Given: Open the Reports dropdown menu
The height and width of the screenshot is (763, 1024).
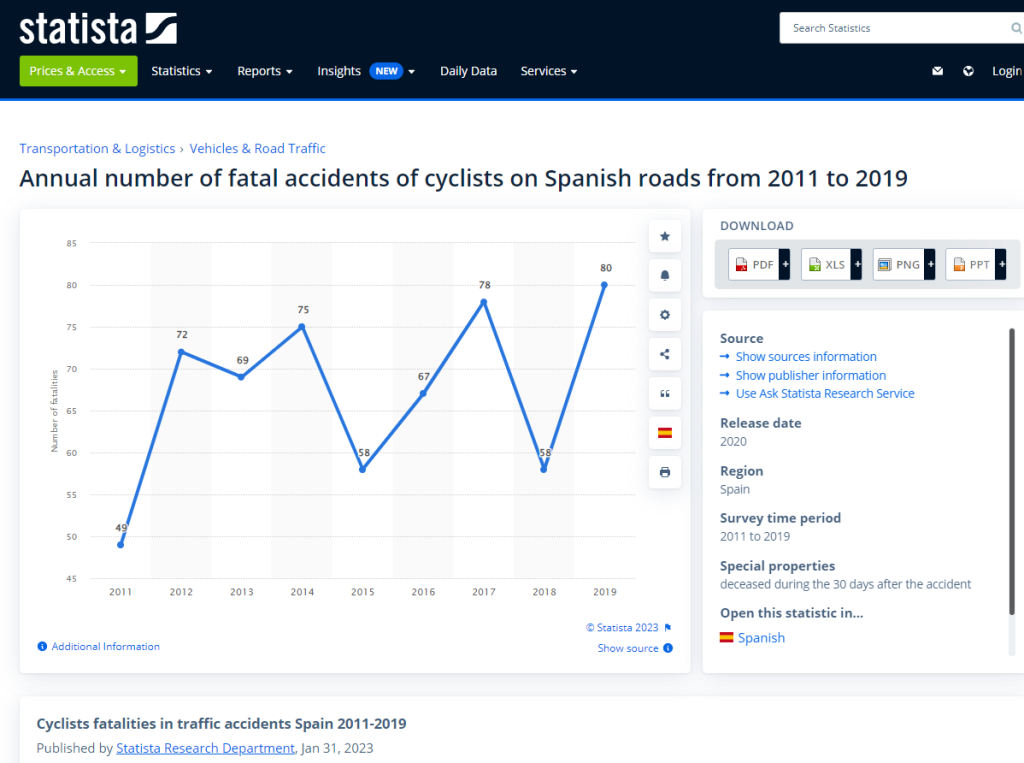Looking at the screenshot, I should click(264, 71).
